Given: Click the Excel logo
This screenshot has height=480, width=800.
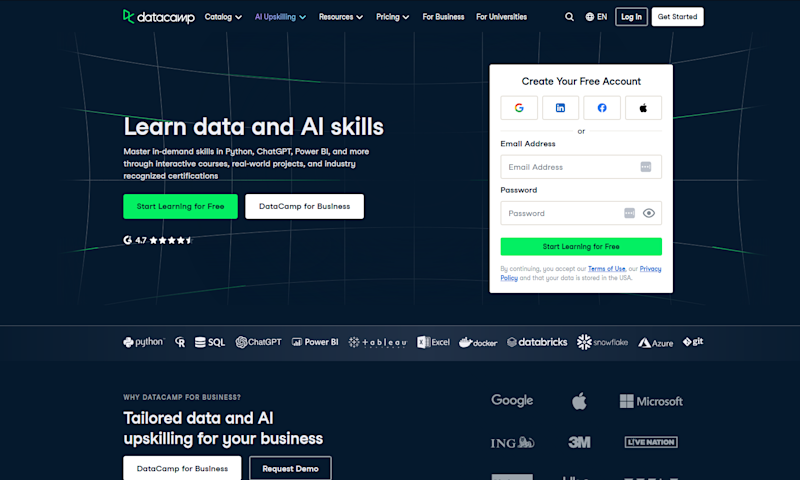Looking at the screenshot, I should pyautogui.click(x=433, y=342).
